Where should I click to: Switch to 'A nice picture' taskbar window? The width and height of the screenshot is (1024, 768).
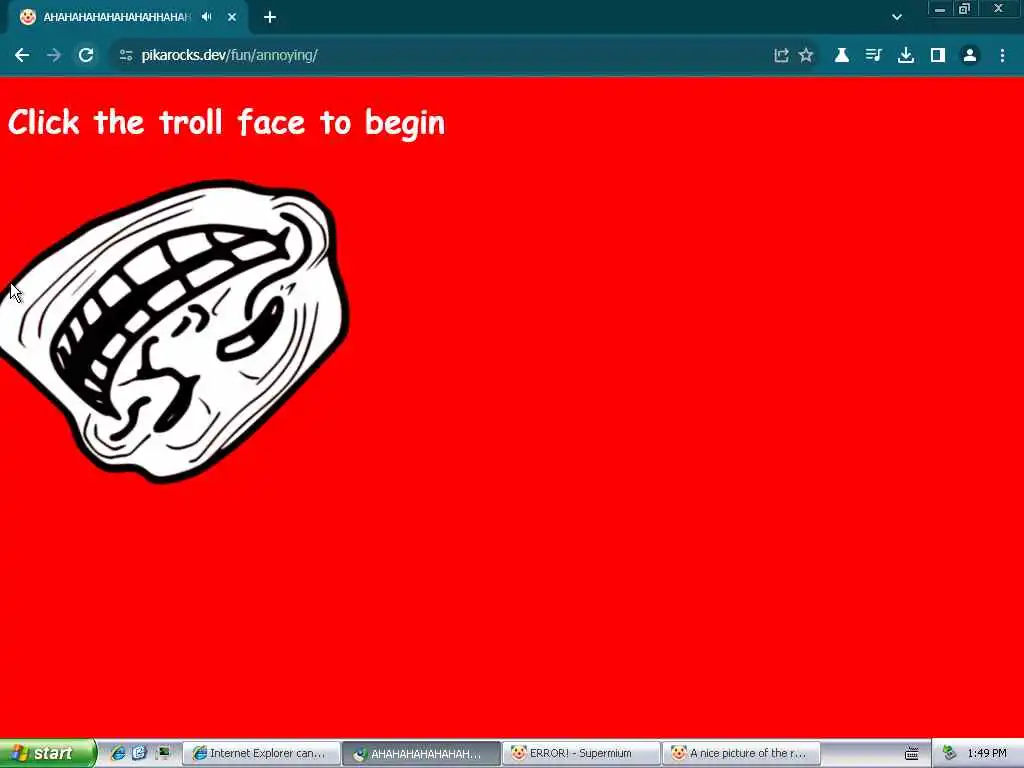click(741, 753)
